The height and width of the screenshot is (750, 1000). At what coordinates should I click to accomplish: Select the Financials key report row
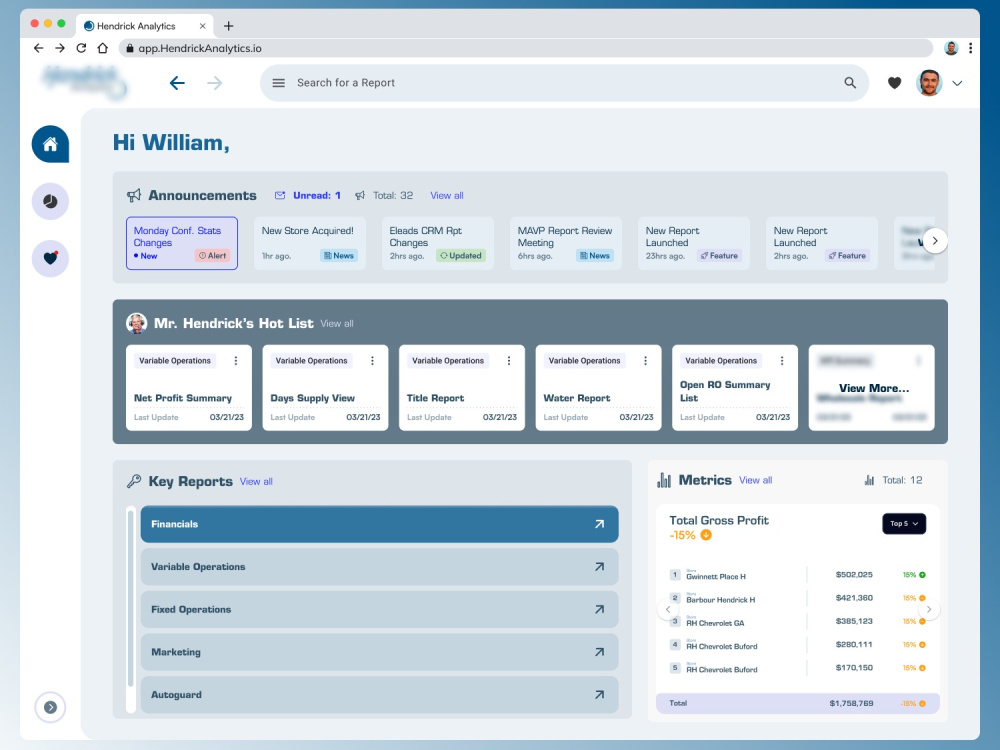click(x=379, y=524)
